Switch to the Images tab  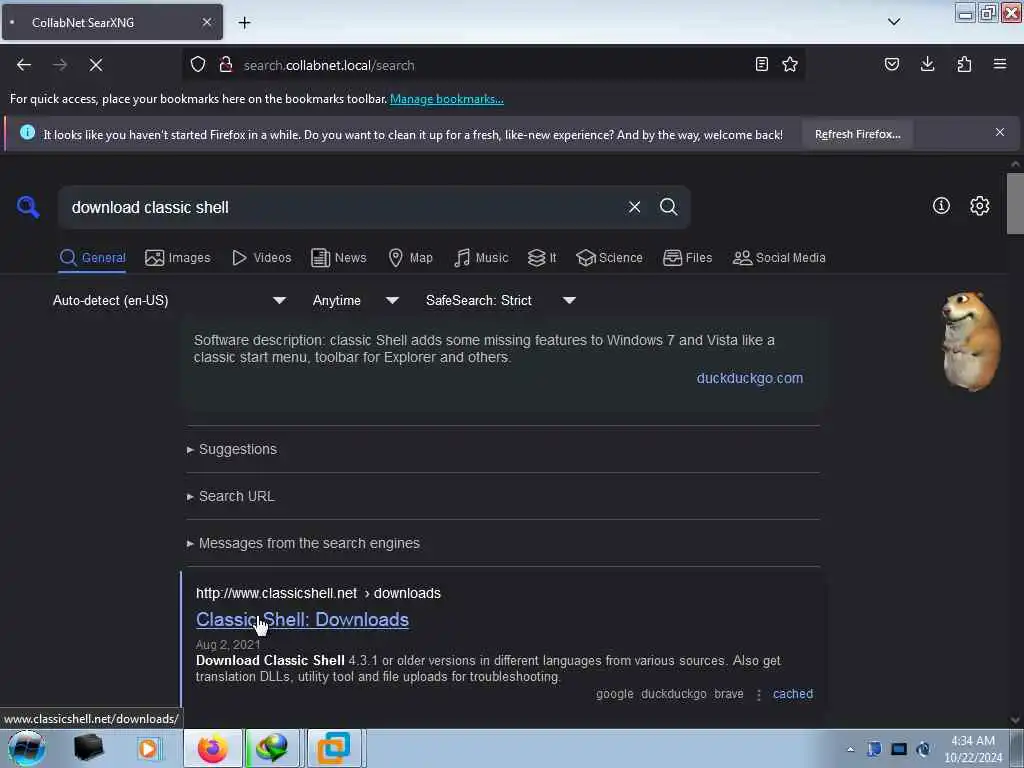pos(178,257)
